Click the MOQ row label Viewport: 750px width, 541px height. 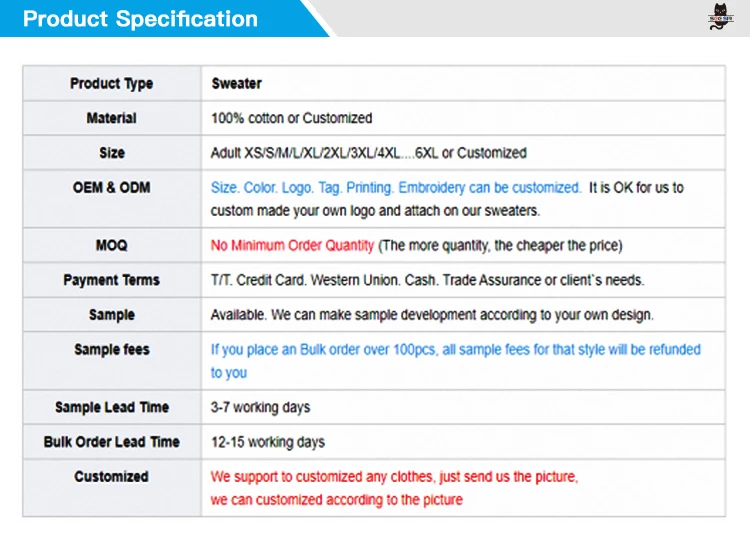coord(111,245)
